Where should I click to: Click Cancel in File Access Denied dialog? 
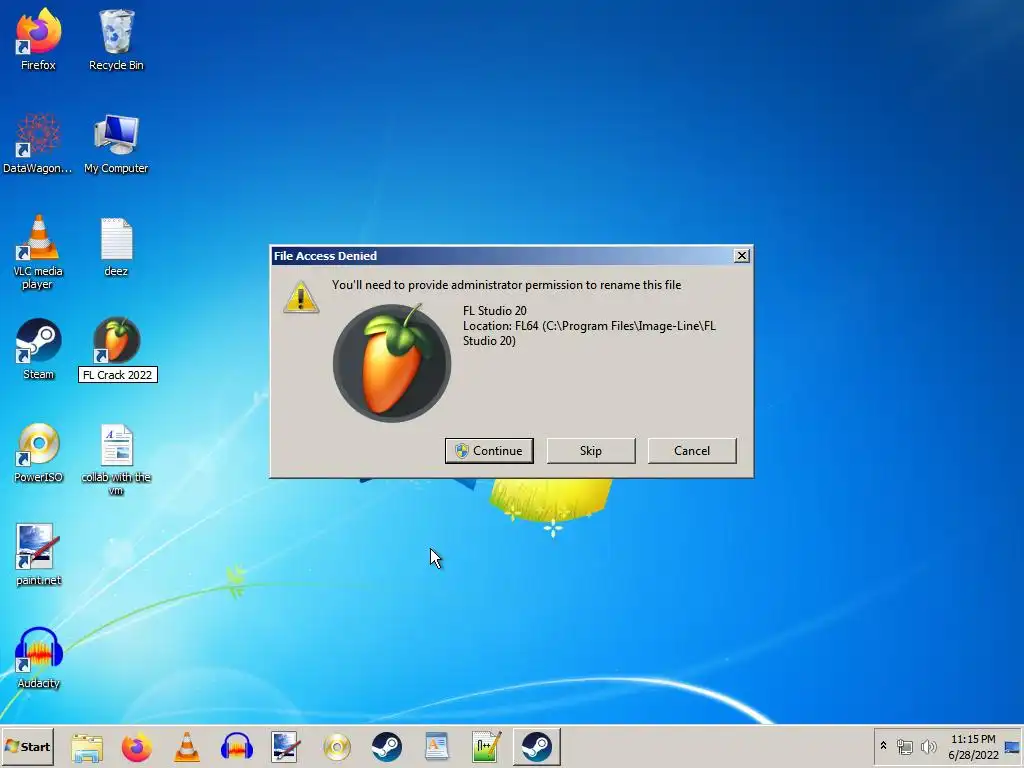(692, 451)
